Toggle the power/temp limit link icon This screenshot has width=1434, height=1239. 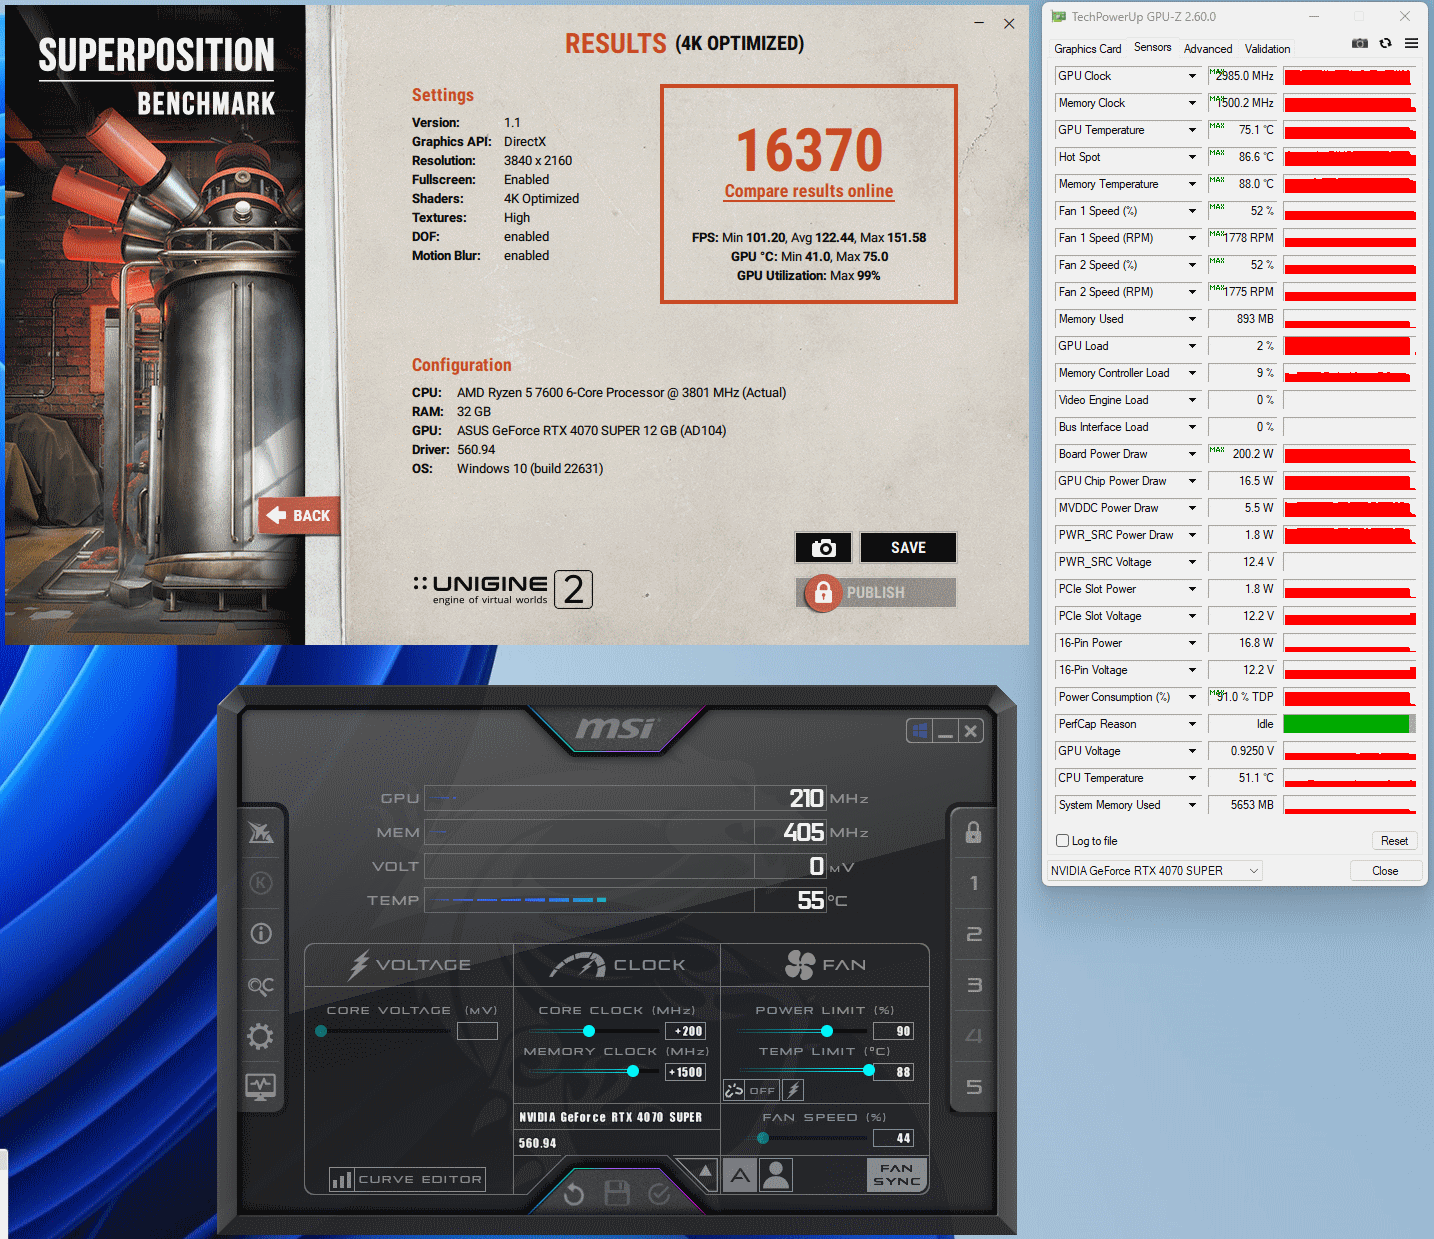click(x=734, y=1090)
